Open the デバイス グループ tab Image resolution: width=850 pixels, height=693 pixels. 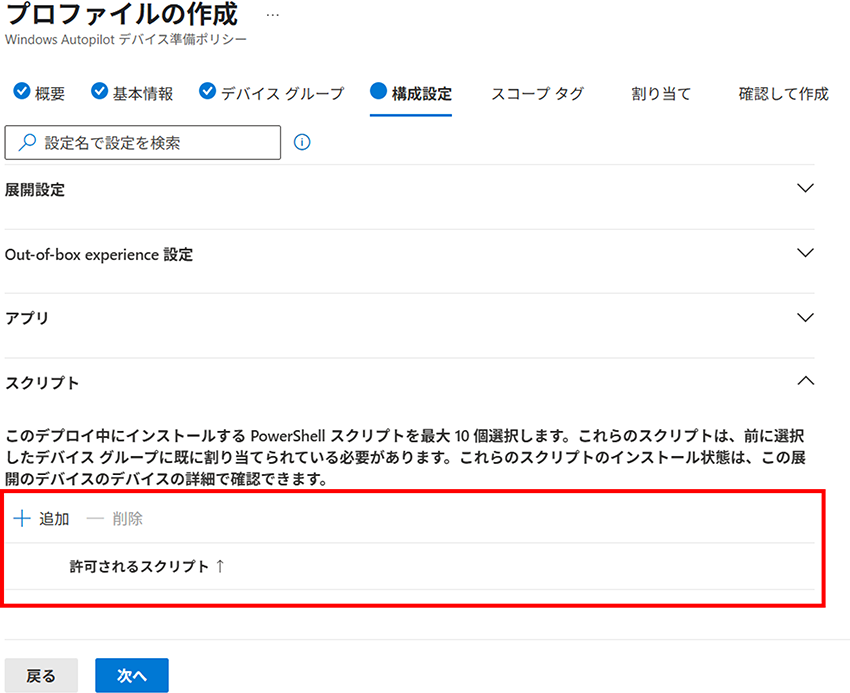pos(272,93)
